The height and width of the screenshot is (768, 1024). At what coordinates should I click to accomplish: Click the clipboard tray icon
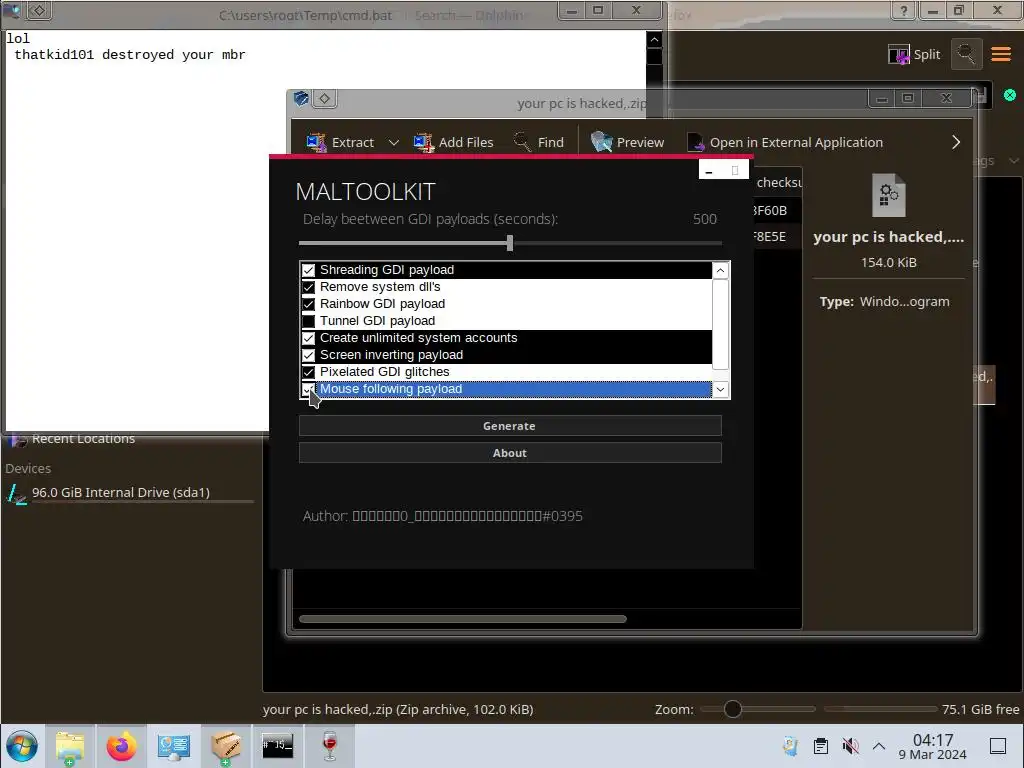tap(821, 746)
